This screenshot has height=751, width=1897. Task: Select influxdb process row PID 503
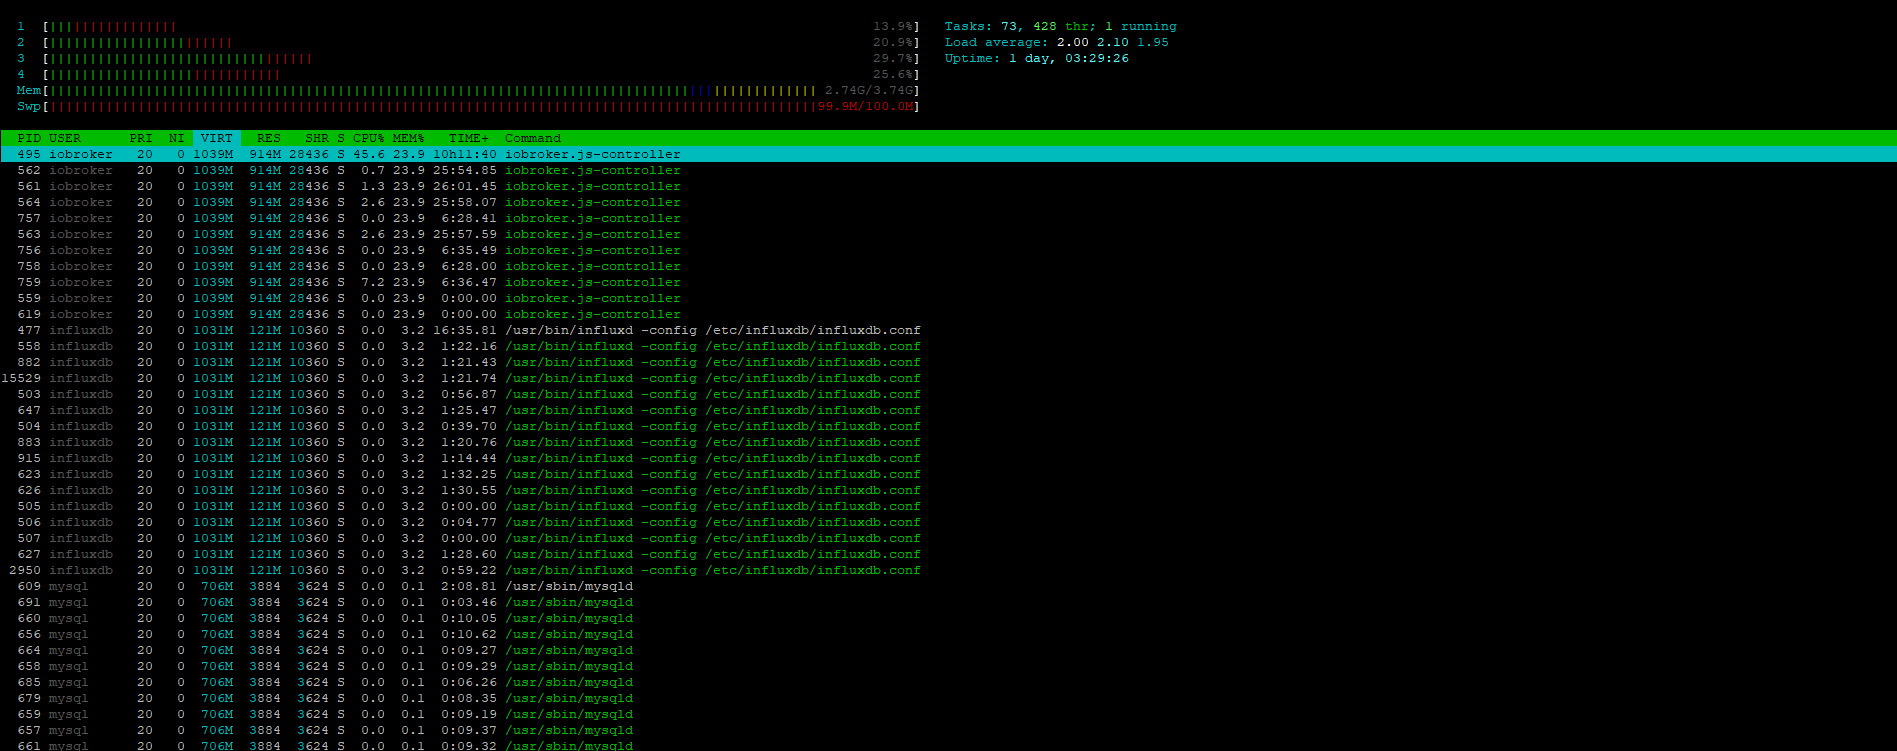point(948,394)
